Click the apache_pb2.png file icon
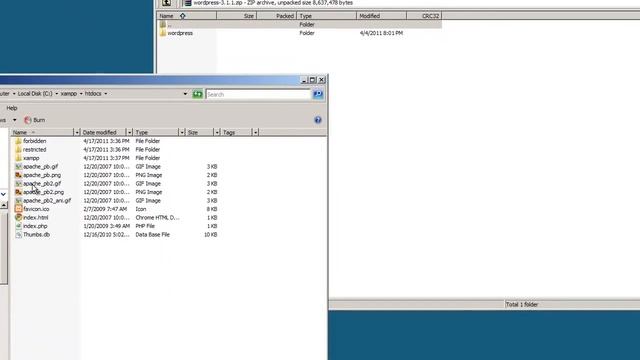Screen dimensions: 640x360 click(x=18, y=192)
